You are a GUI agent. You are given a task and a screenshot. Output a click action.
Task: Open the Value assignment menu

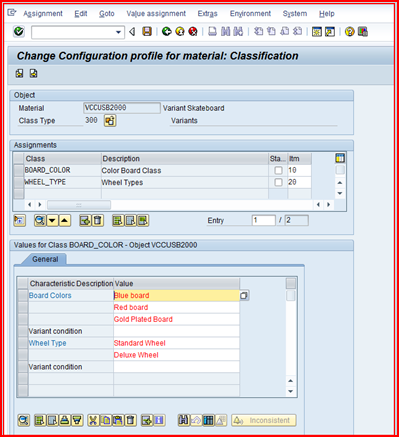156,14
